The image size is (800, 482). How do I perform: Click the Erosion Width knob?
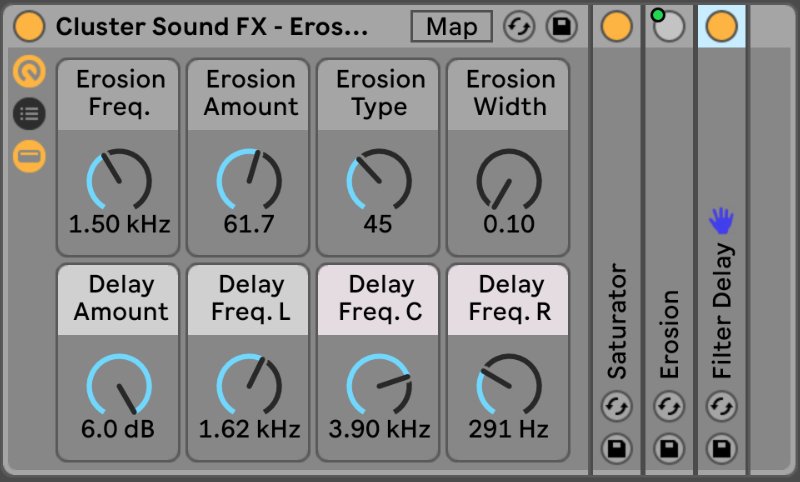pos(509,180)
